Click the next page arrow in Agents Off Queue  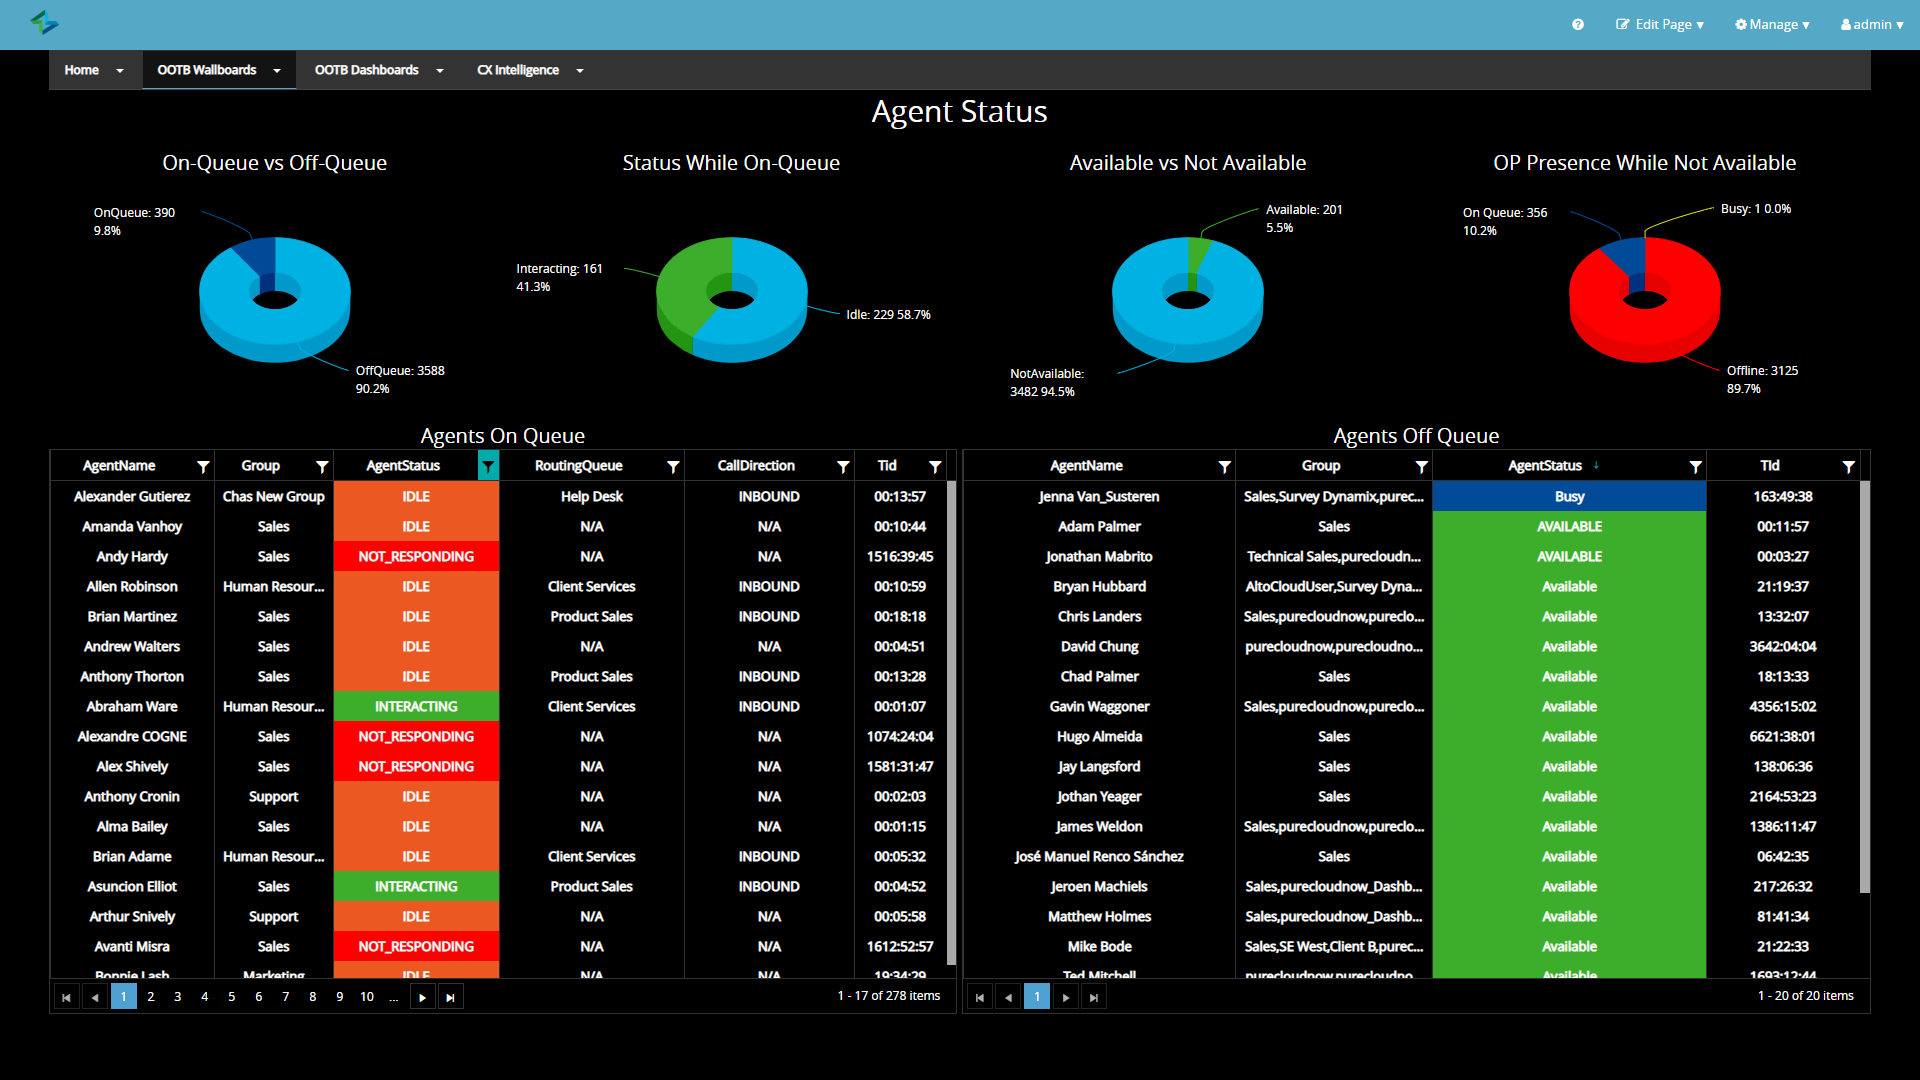(1066, 996)
